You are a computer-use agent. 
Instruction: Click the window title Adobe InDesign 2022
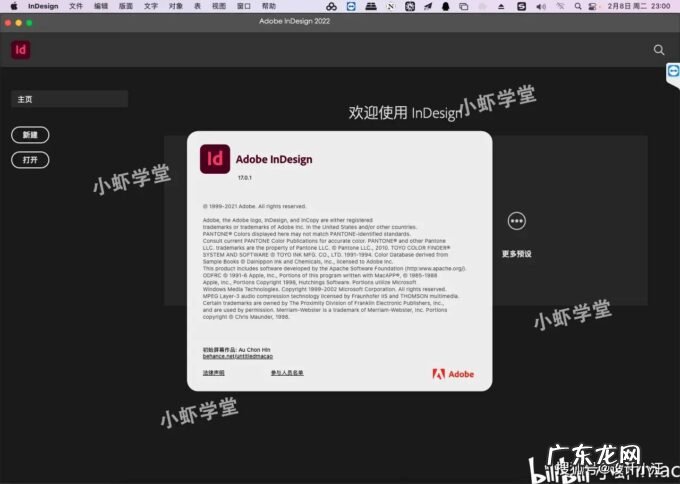point(294,21)
